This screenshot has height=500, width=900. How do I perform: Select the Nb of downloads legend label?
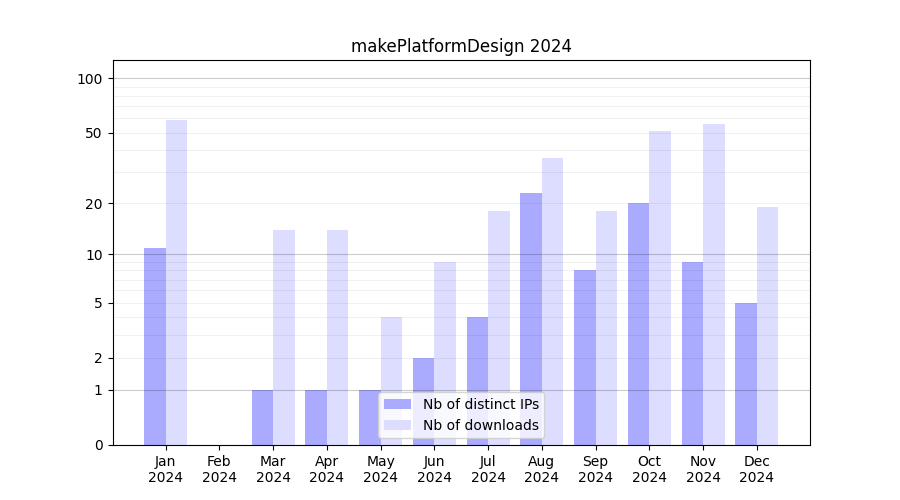pyautogui.click(x=481, y=425)
